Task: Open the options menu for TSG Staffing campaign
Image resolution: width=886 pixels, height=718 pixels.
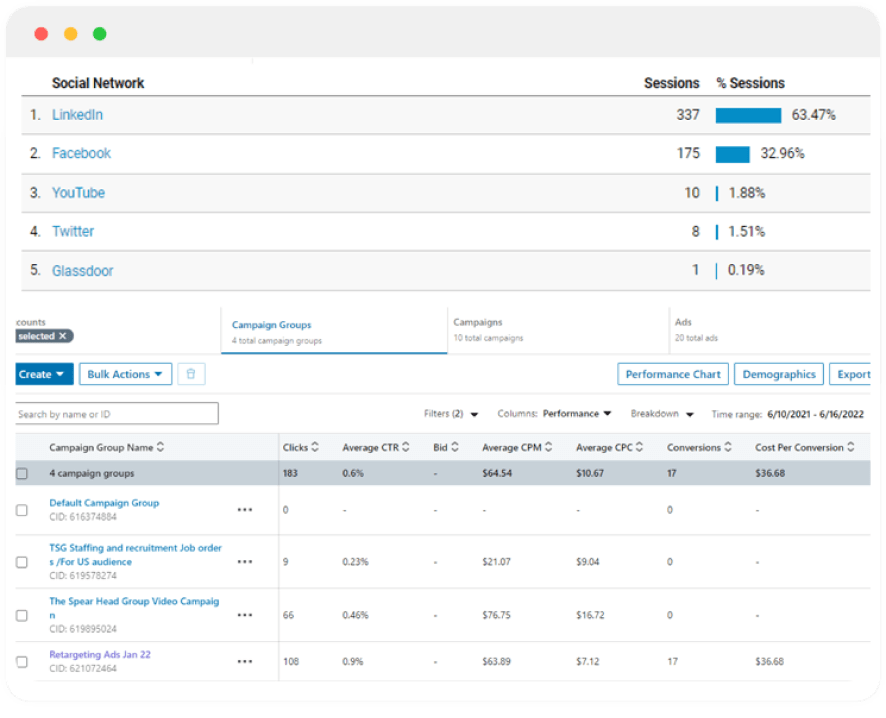Action: [x=245, y=561]
